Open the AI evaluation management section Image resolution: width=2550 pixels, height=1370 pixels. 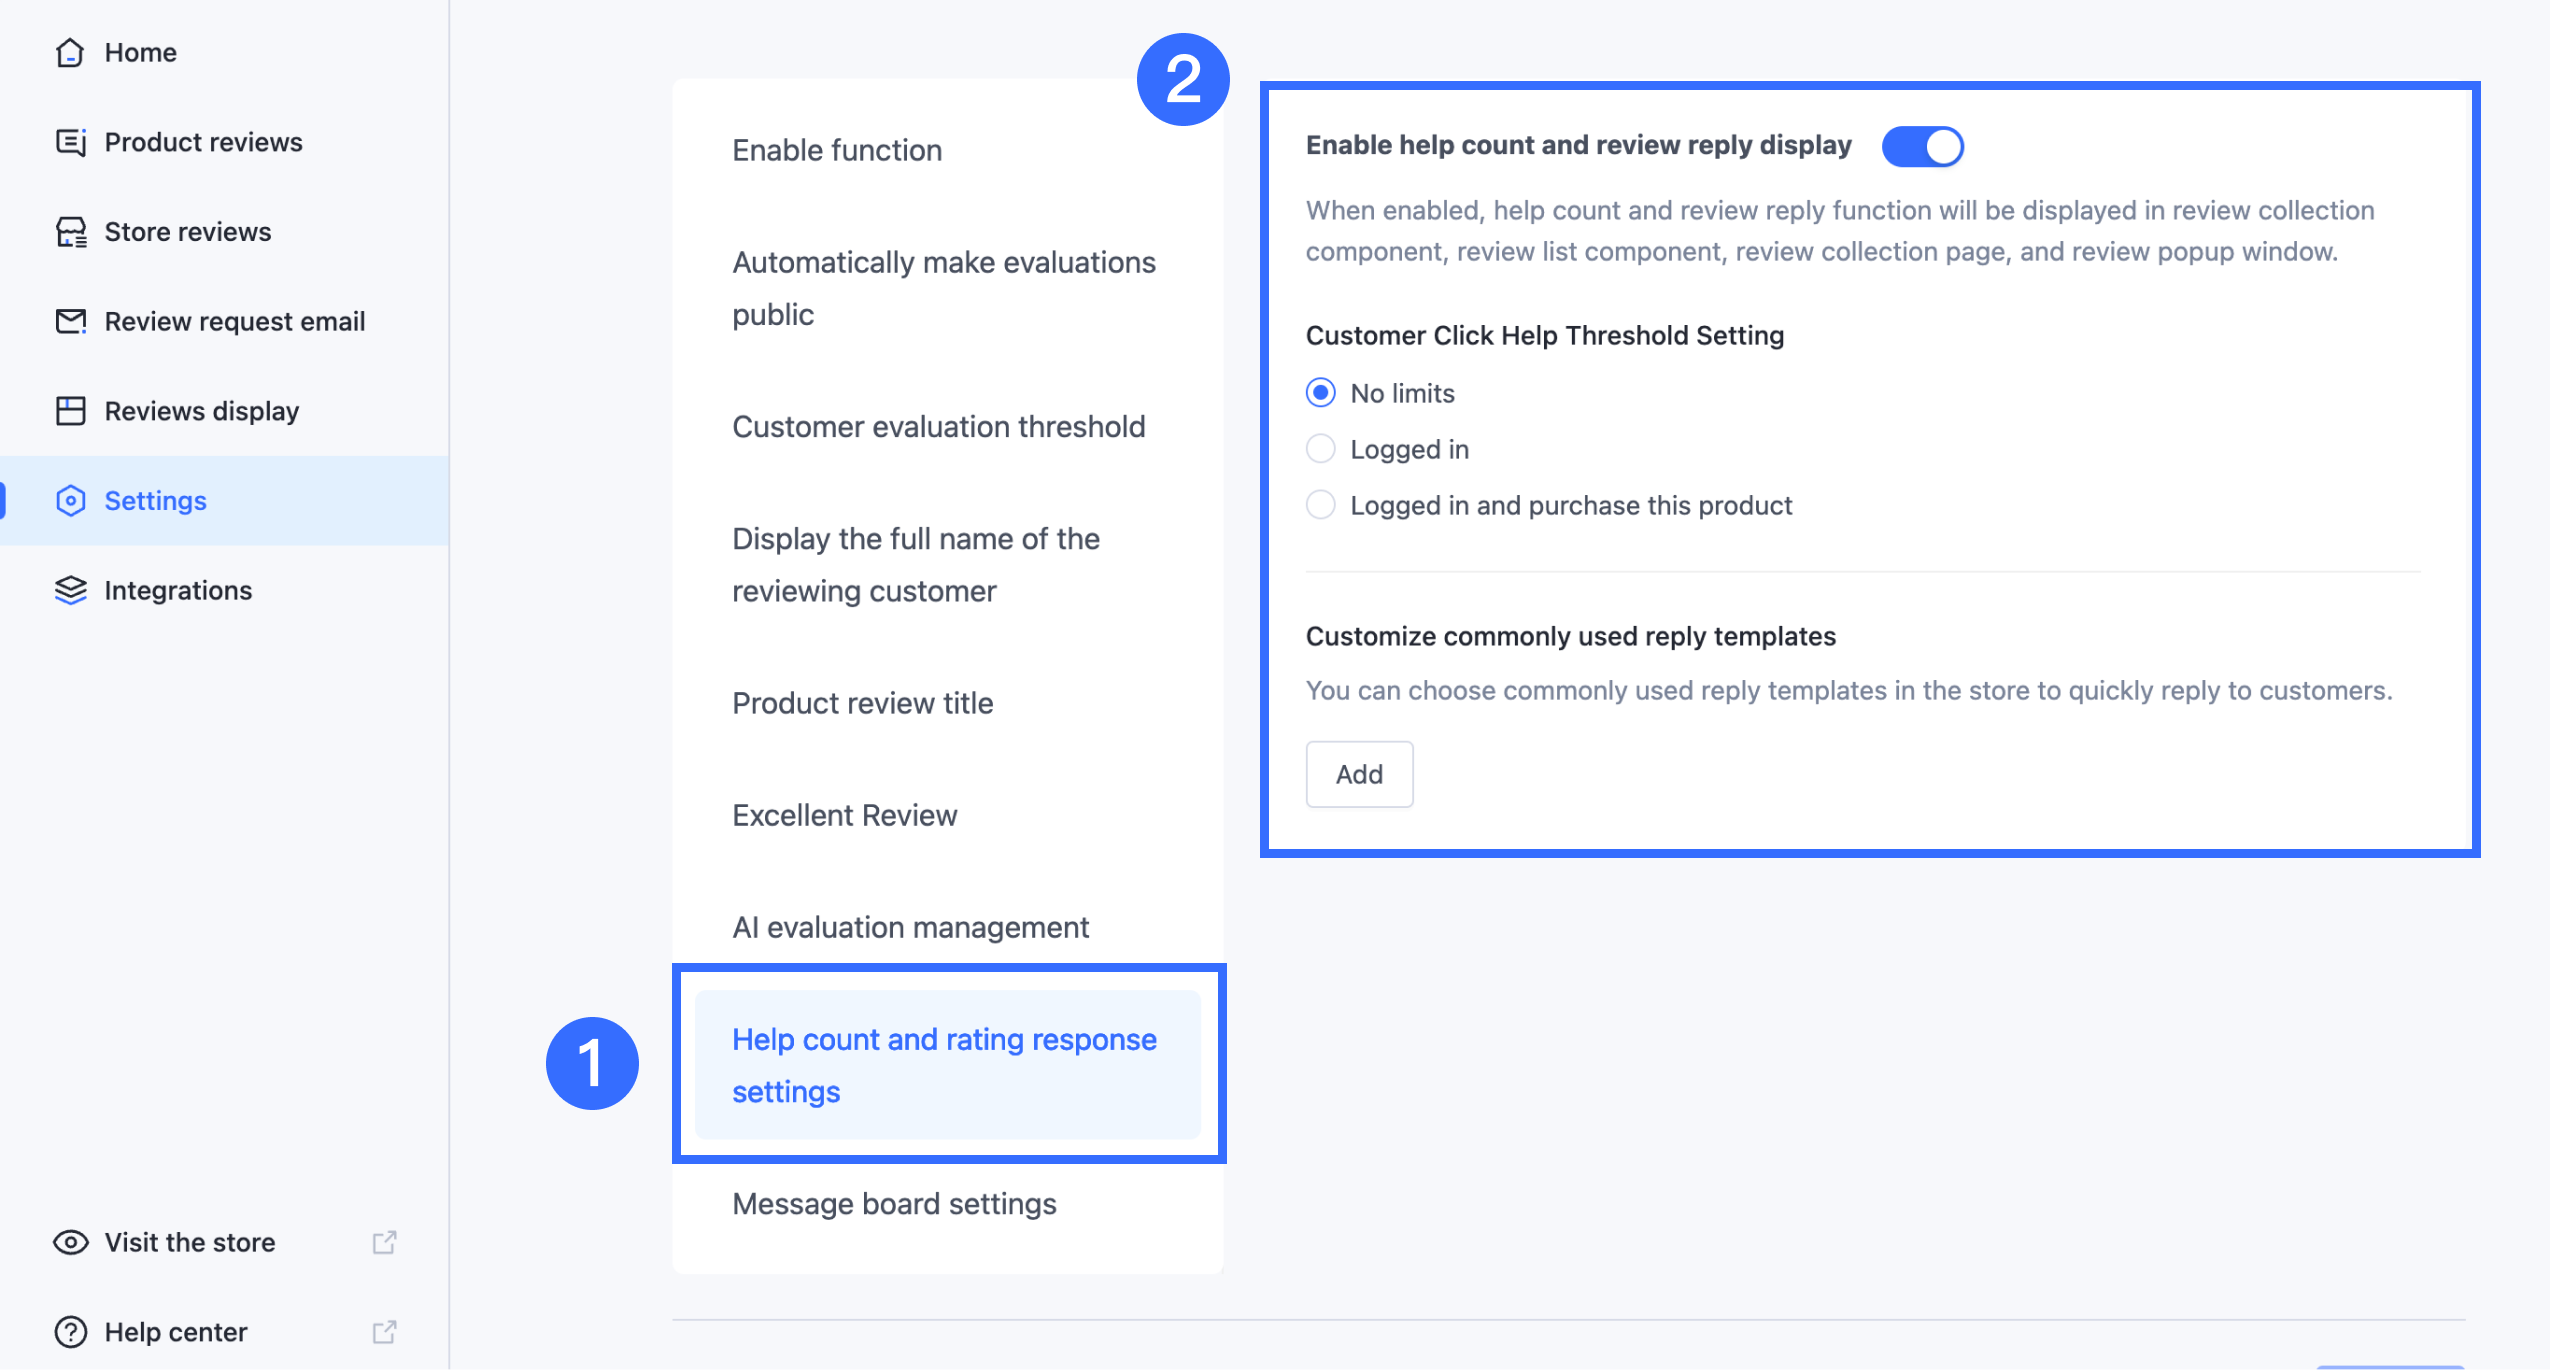[910, 927]
